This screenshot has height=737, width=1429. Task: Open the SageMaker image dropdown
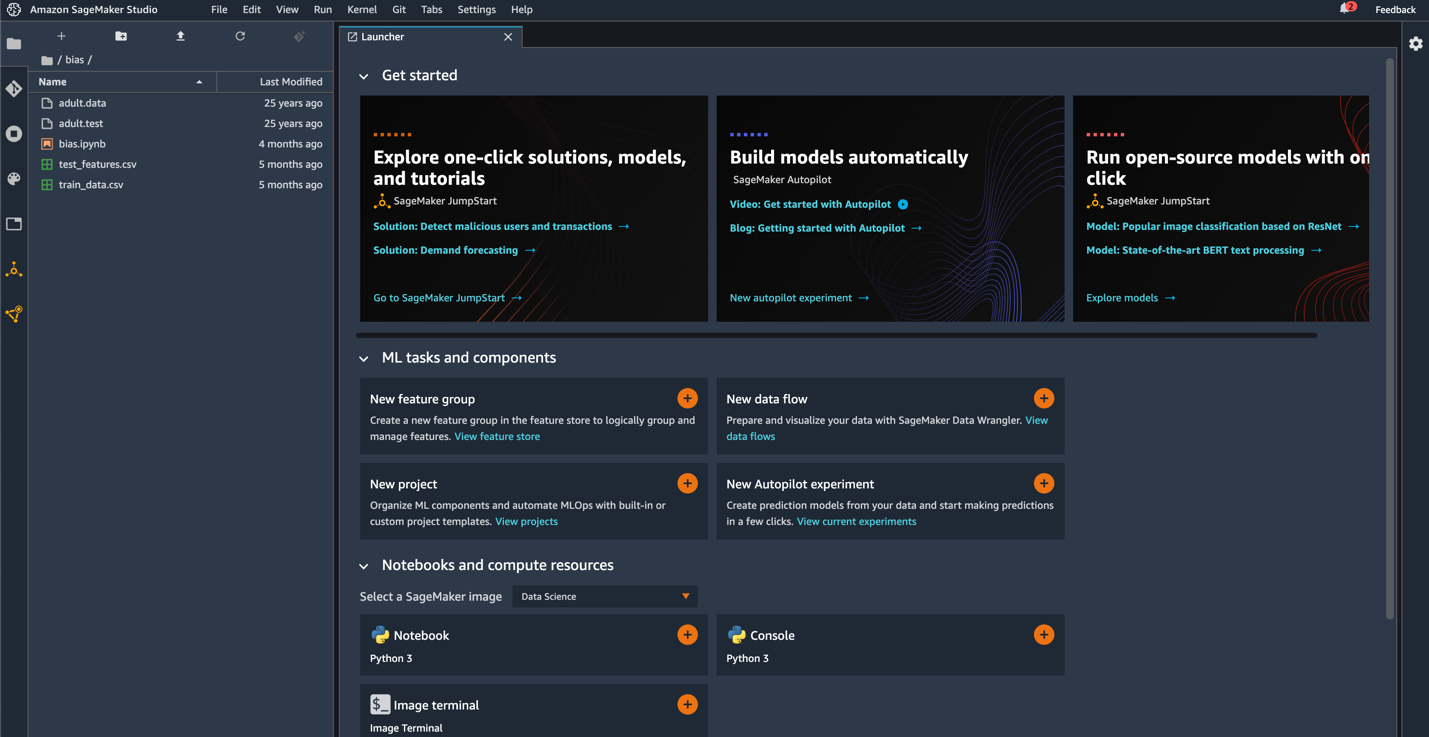(x=605, y=597)
